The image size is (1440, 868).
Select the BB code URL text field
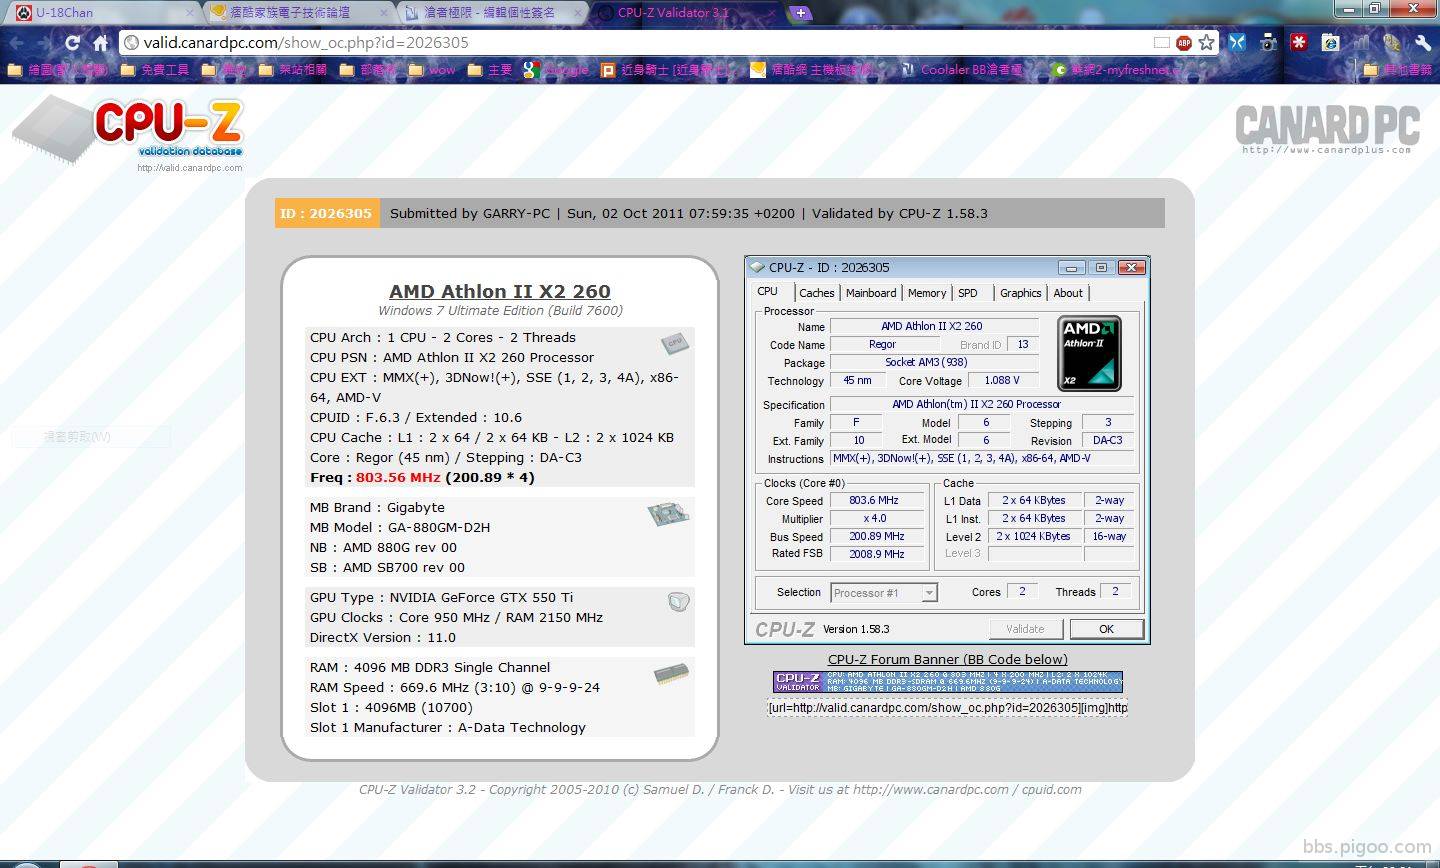pos(947,707)
